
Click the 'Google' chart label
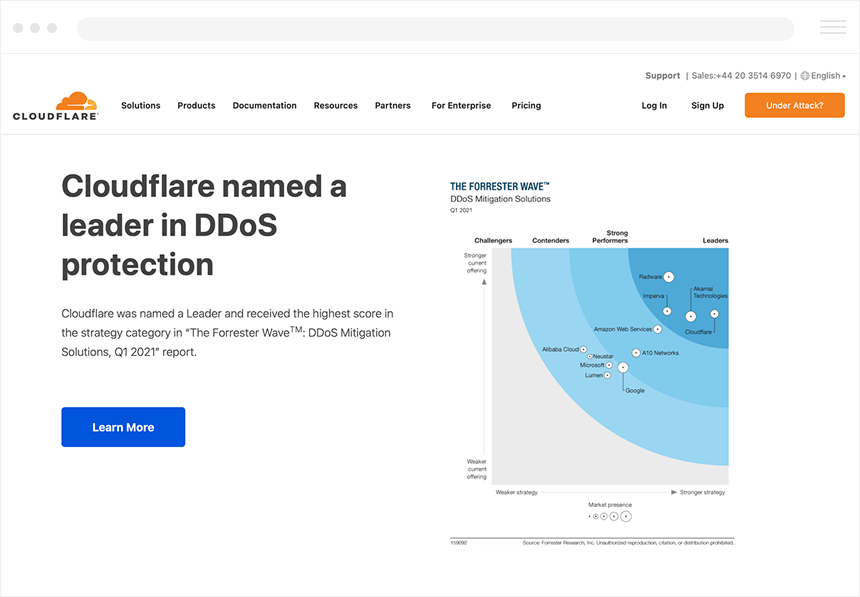click(x=635, y=391)
